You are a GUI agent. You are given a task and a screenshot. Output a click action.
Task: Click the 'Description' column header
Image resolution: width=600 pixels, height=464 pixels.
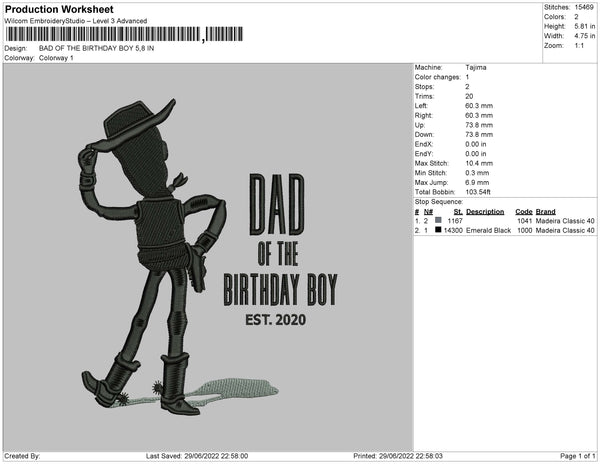tap(485, 212)
